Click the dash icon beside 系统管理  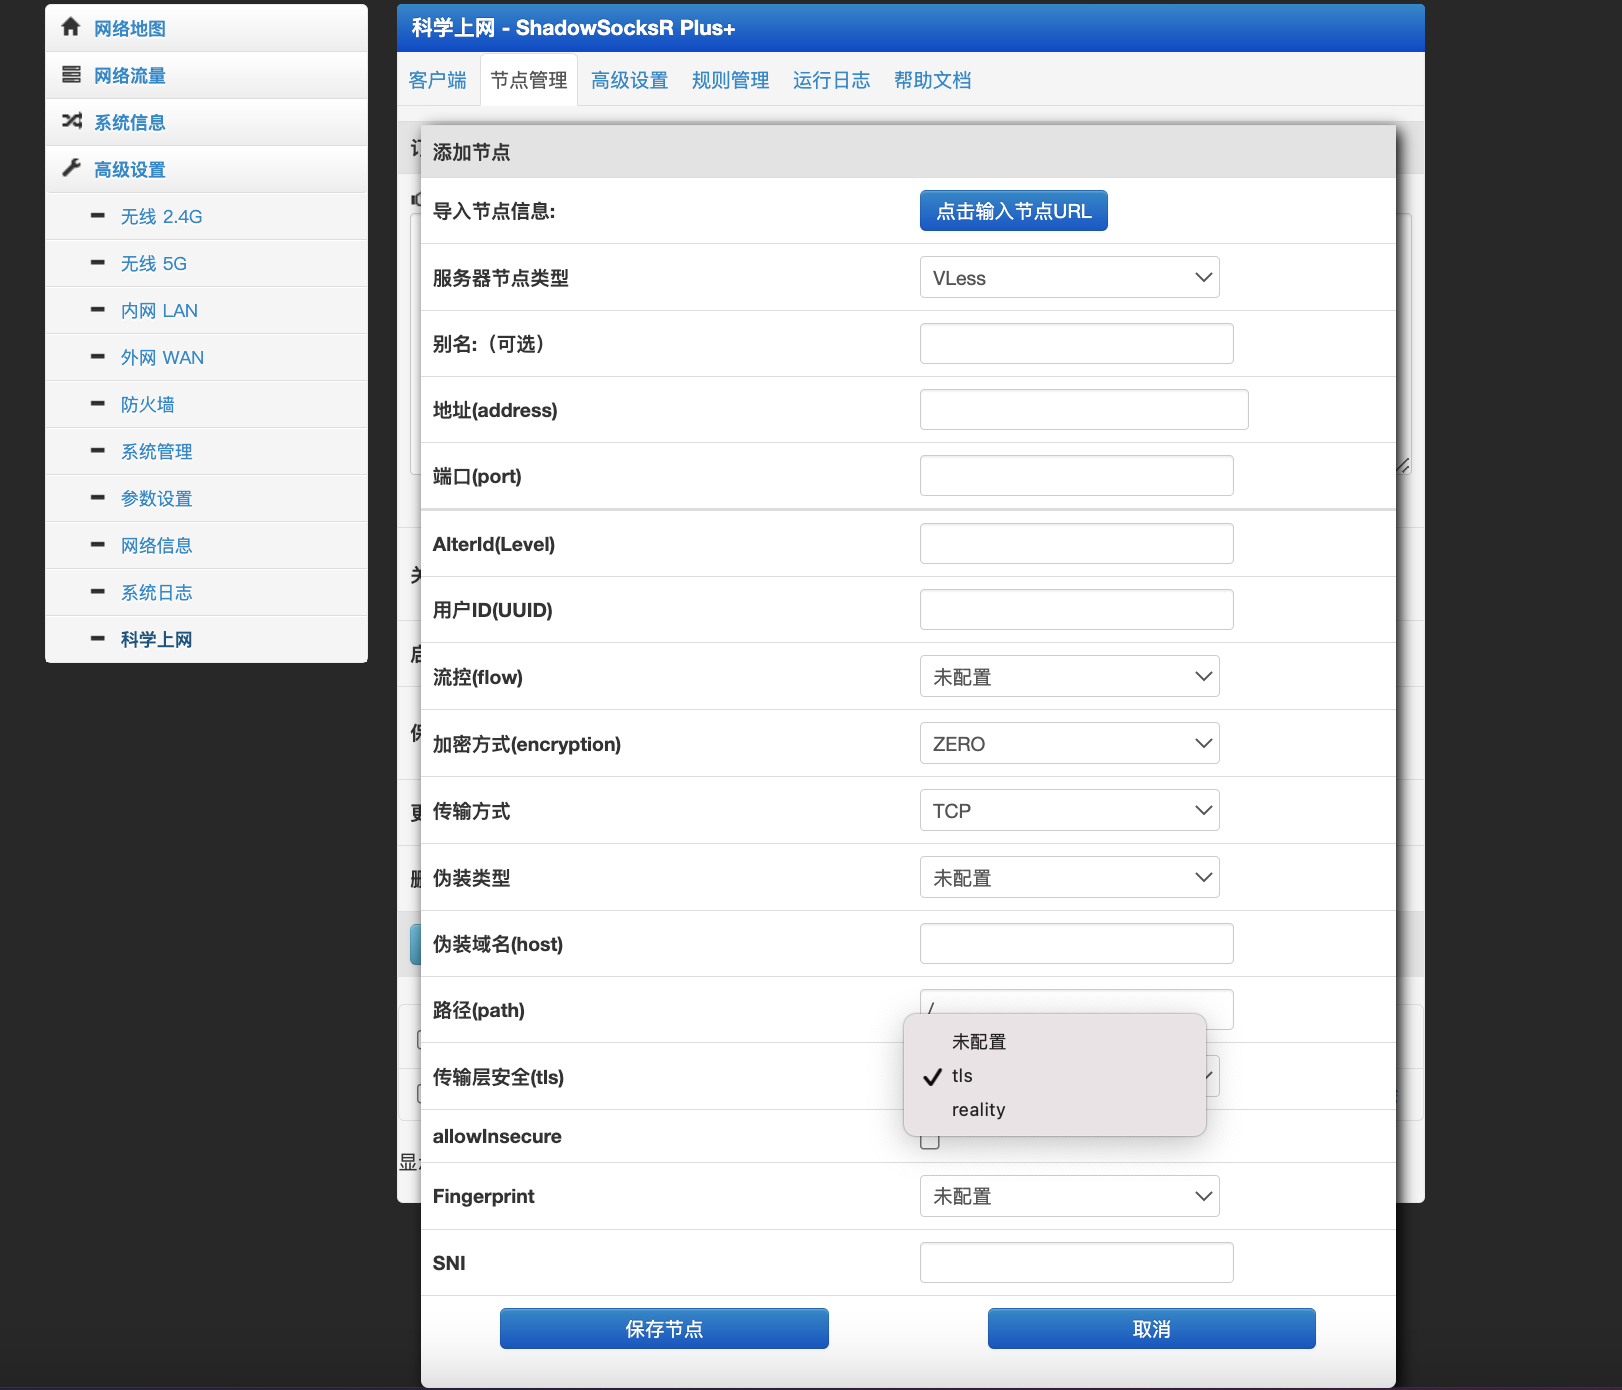pyautogui.click(x=98, y=450)
